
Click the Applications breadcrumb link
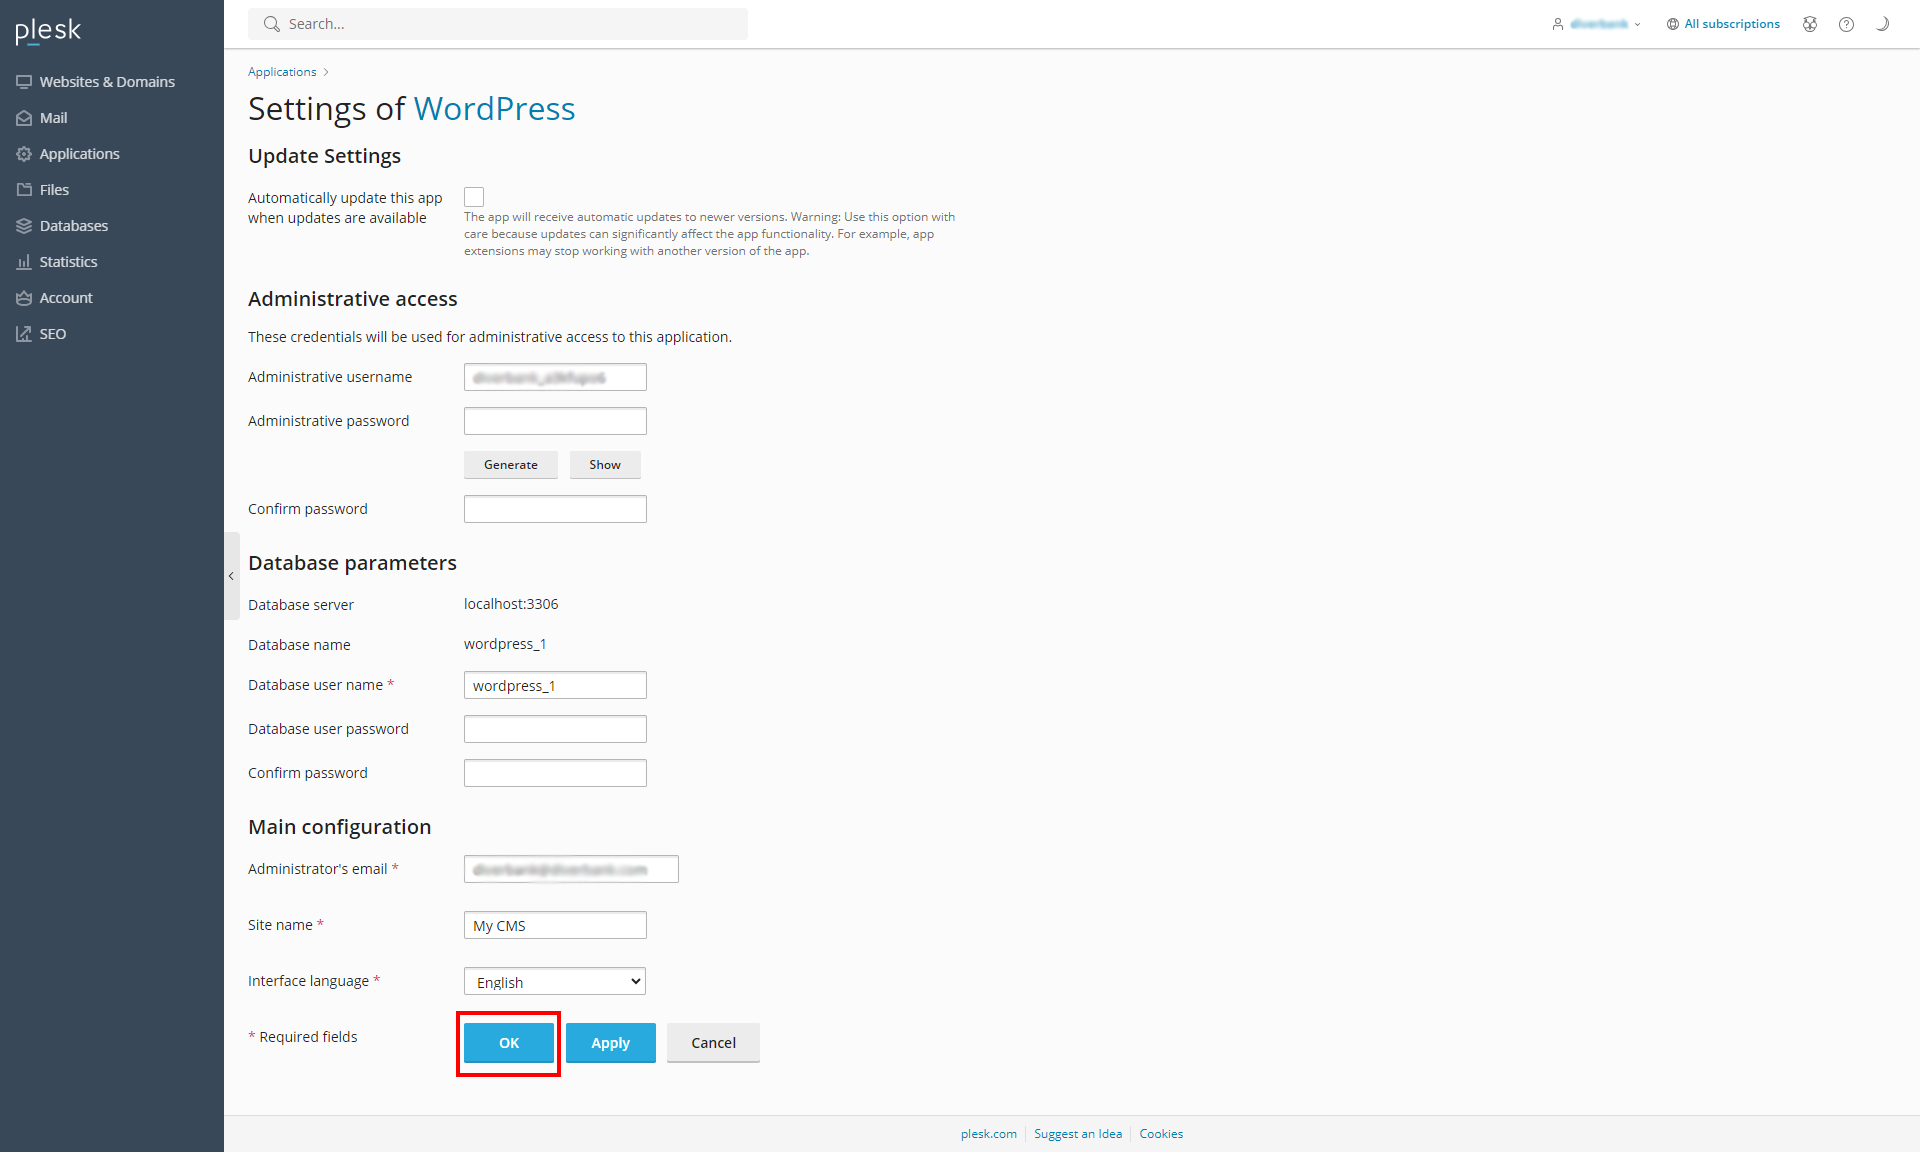pyautogui.click(x=282, y=72)
